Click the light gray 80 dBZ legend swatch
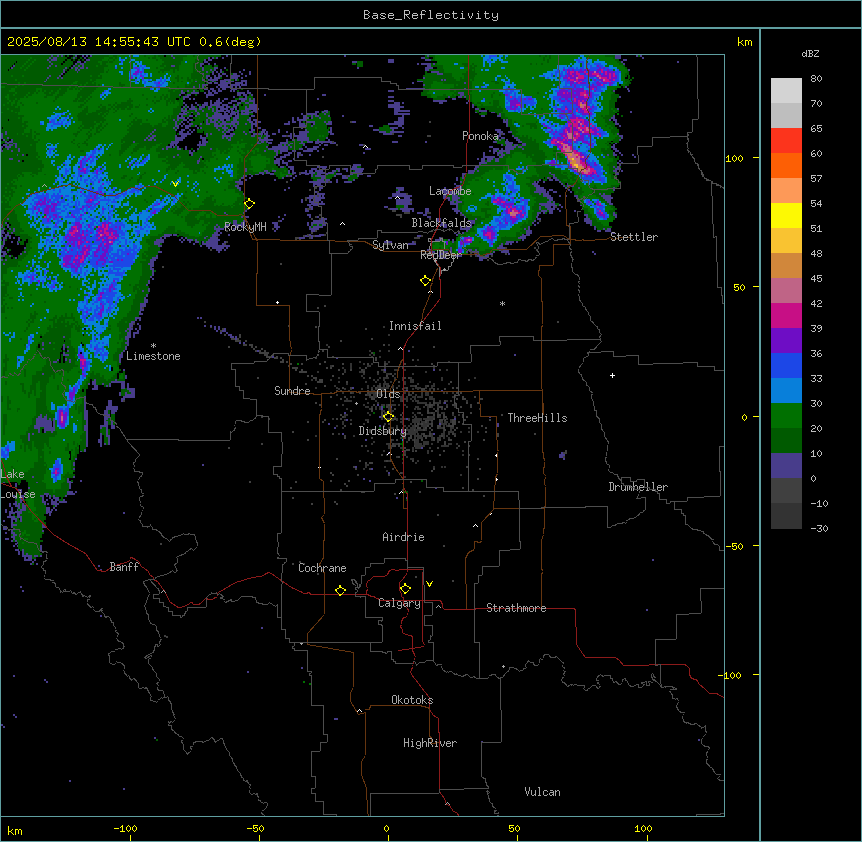 pos(786,91)
